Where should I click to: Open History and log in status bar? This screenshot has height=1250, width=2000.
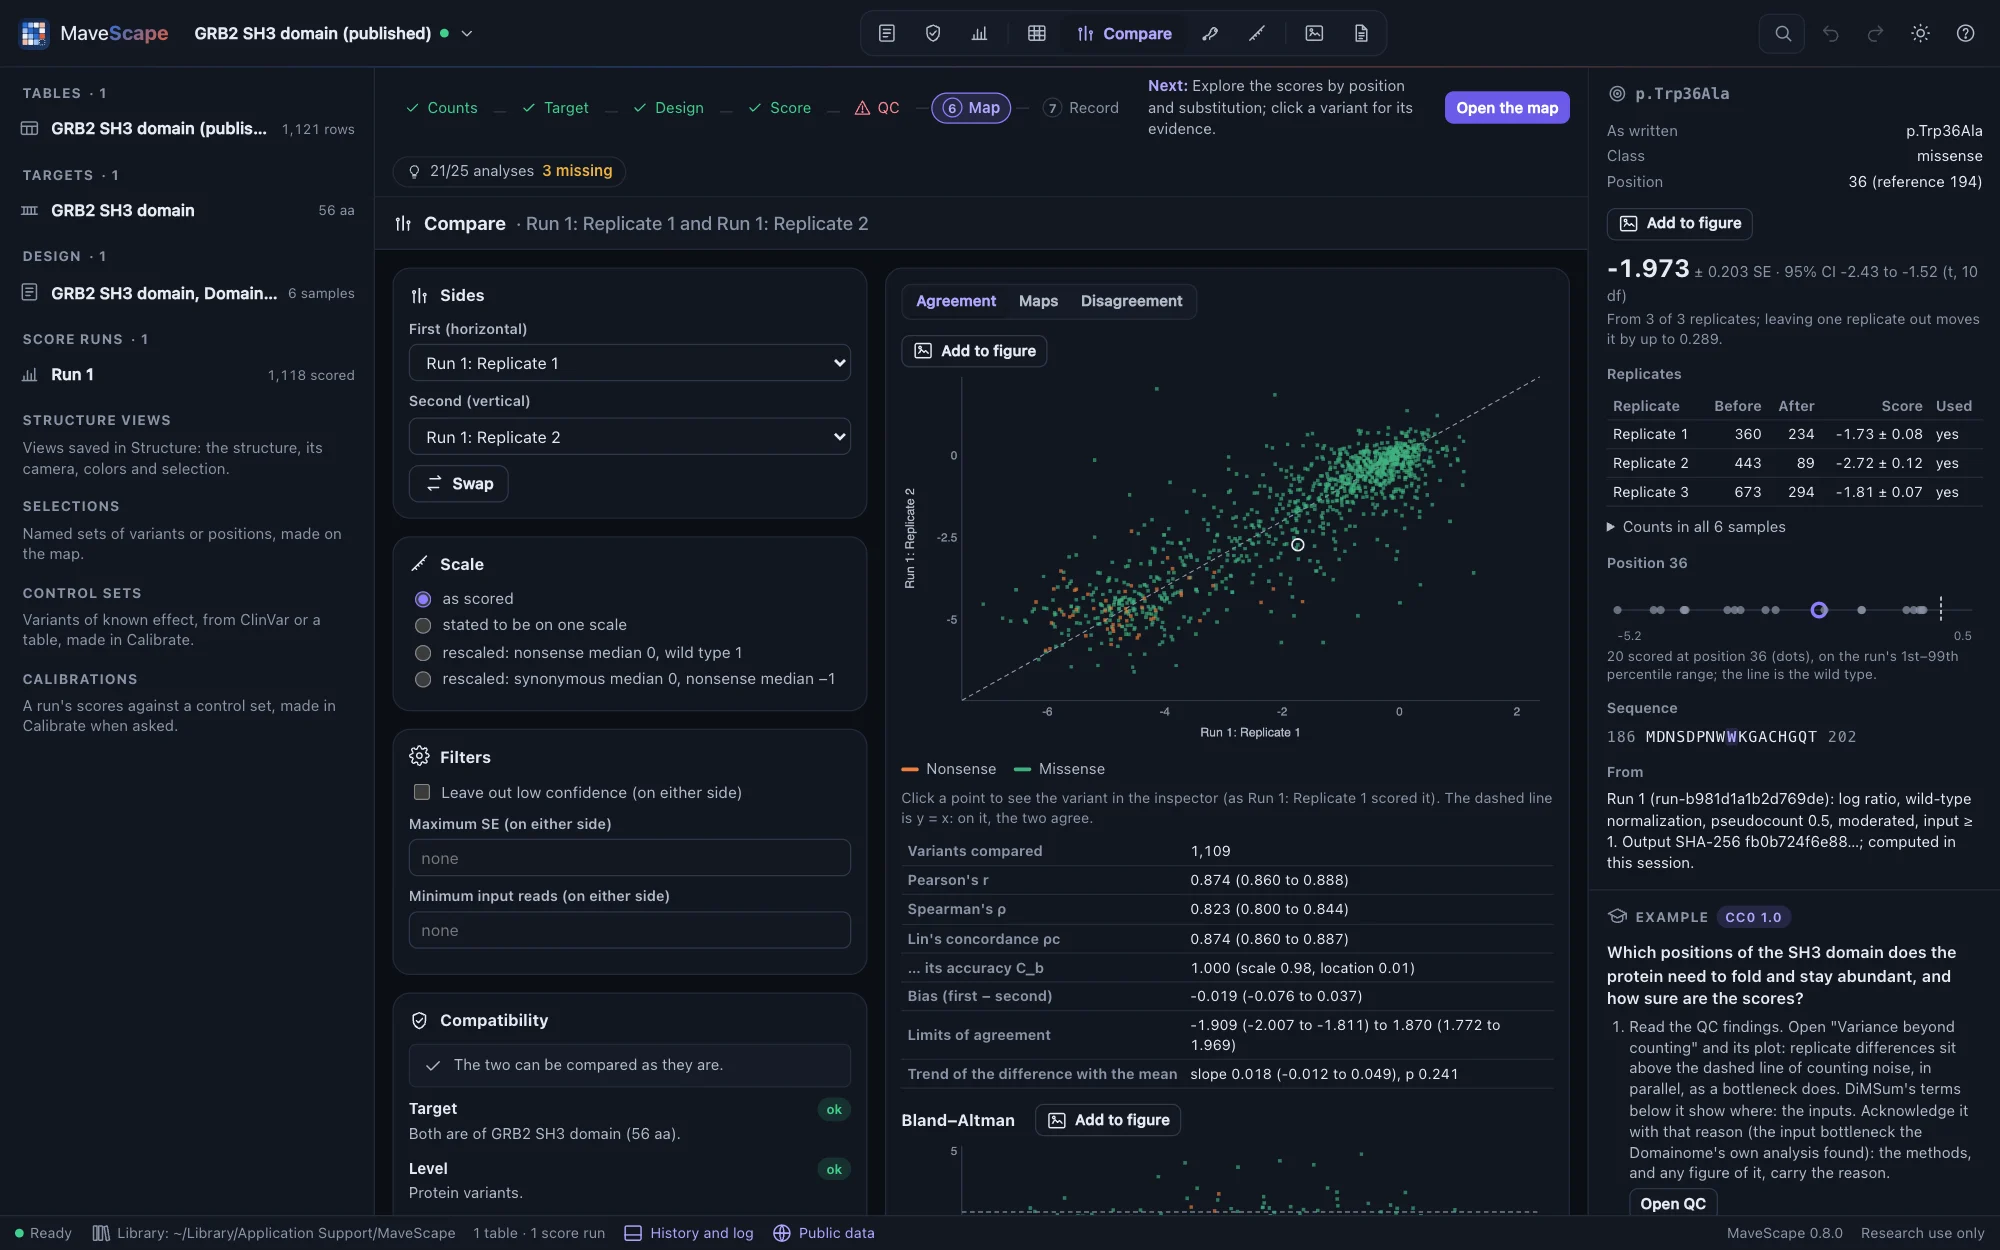(689, 1233)
